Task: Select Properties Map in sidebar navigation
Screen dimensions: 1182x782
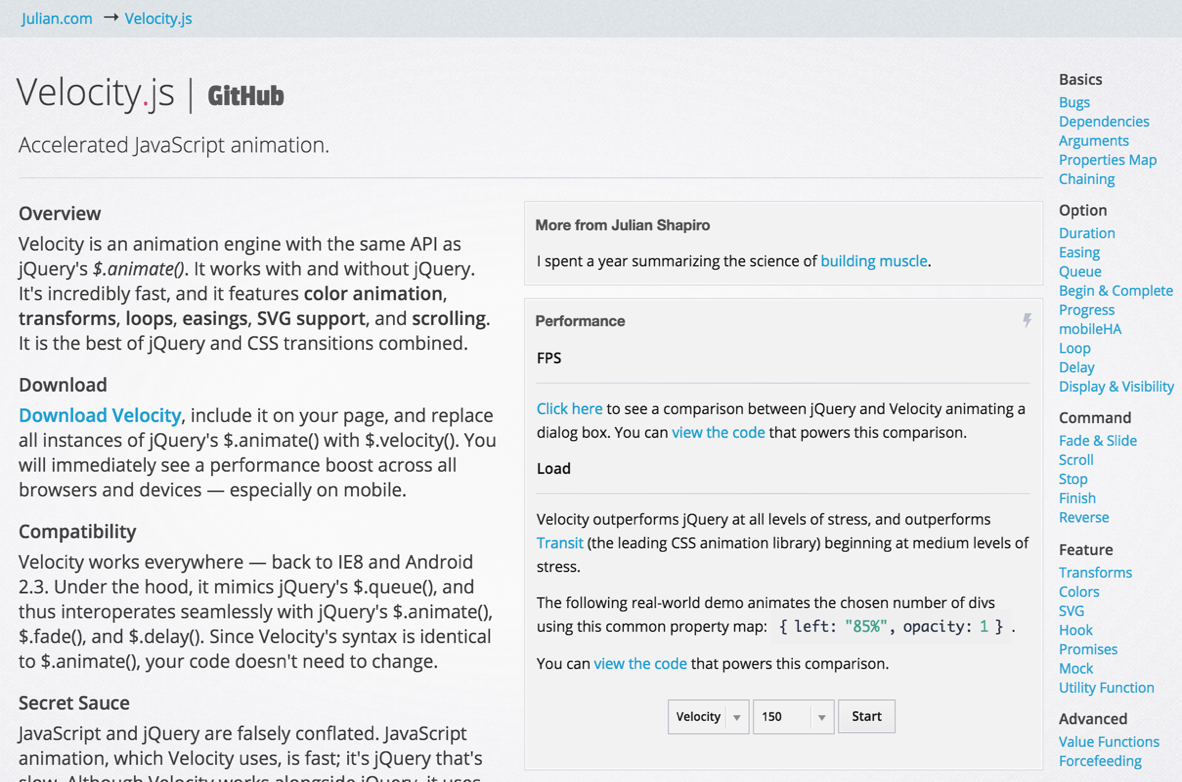Action: (1107, 160)
